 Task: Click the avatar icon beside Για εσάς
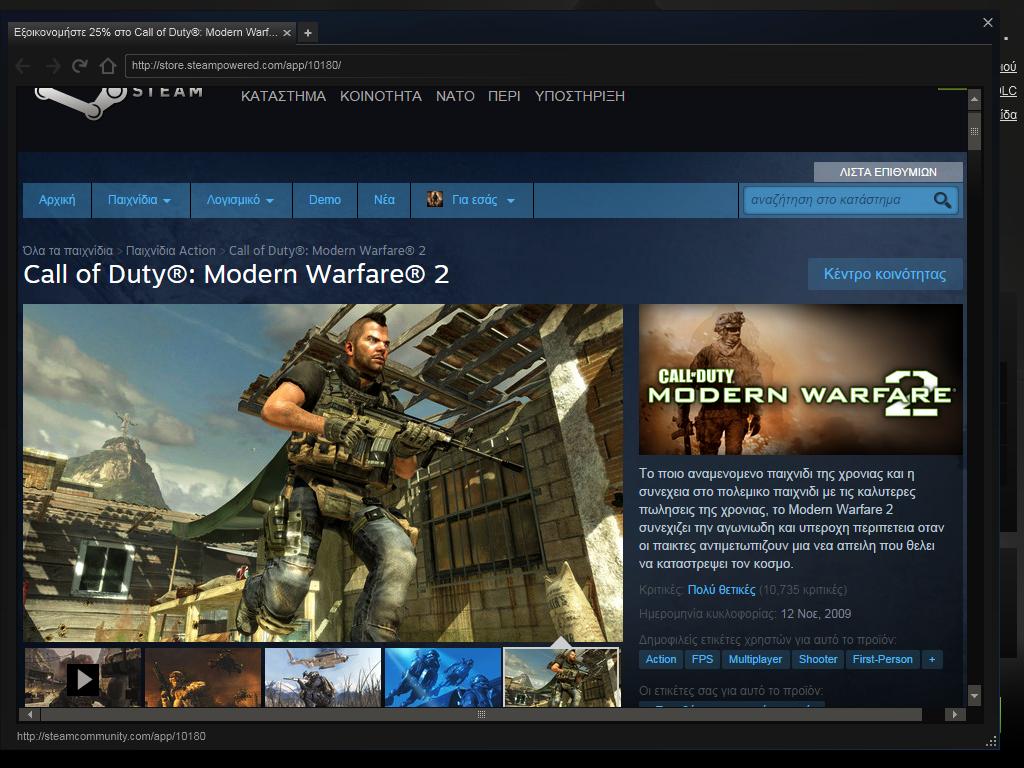pos(434,199)
